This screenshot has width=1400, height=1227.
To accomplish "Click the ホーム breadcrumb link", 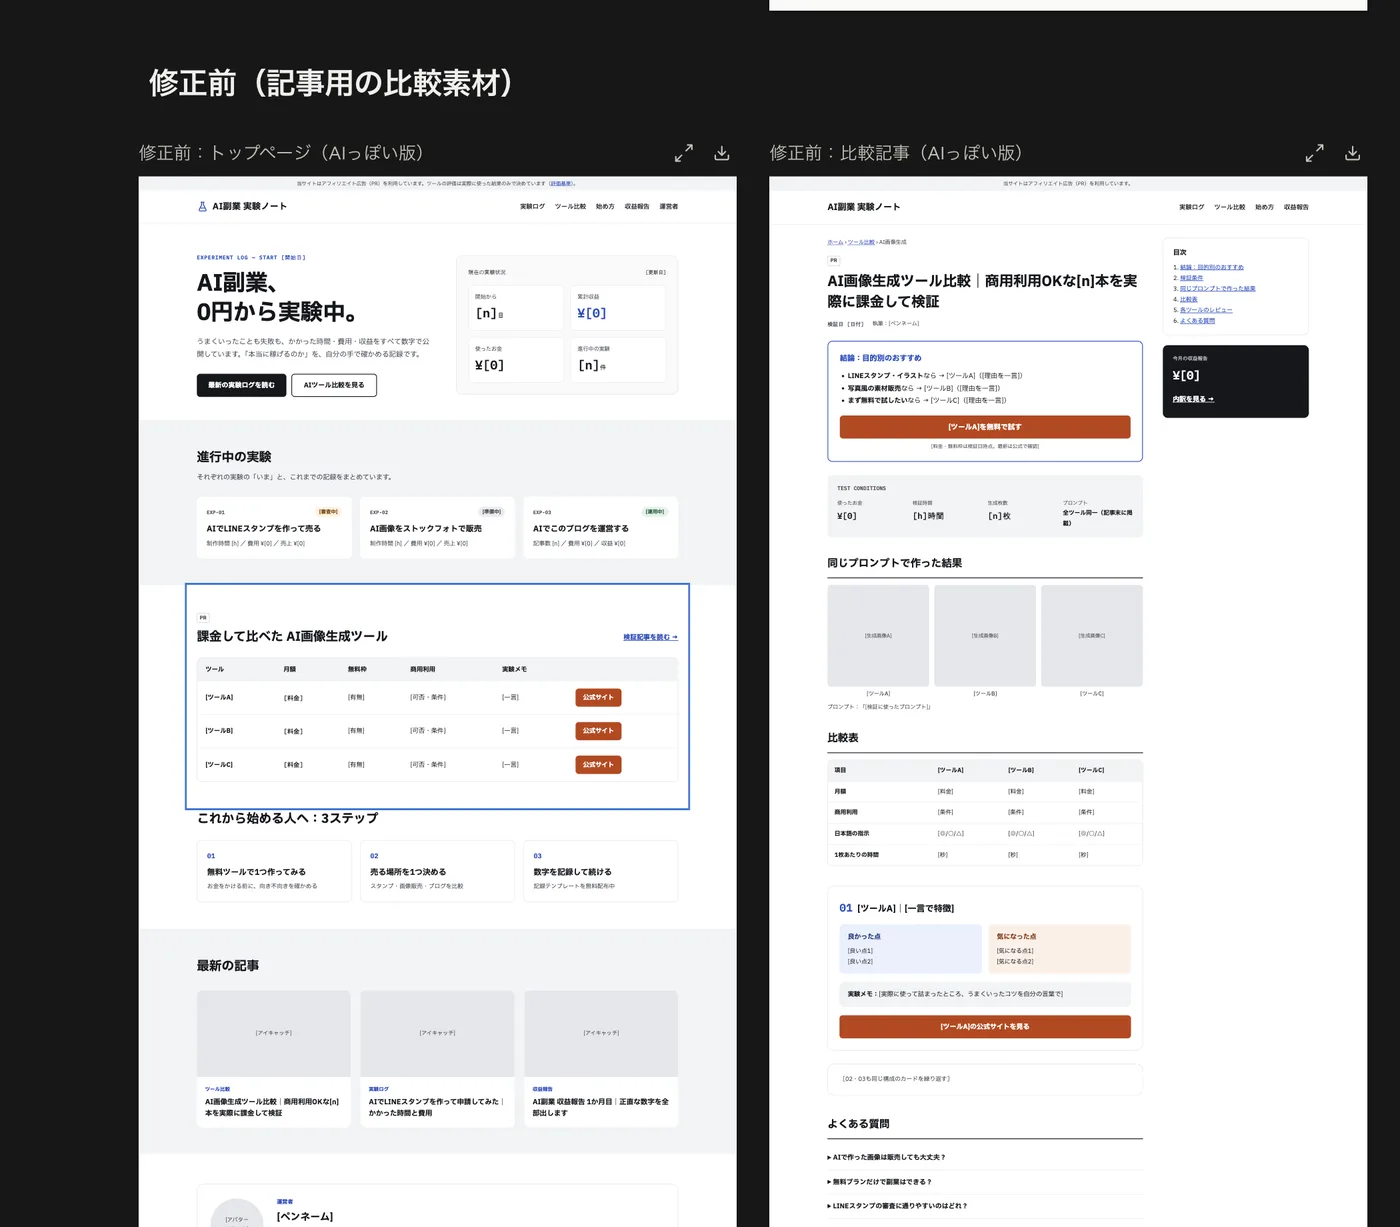I will click(835, 242).
